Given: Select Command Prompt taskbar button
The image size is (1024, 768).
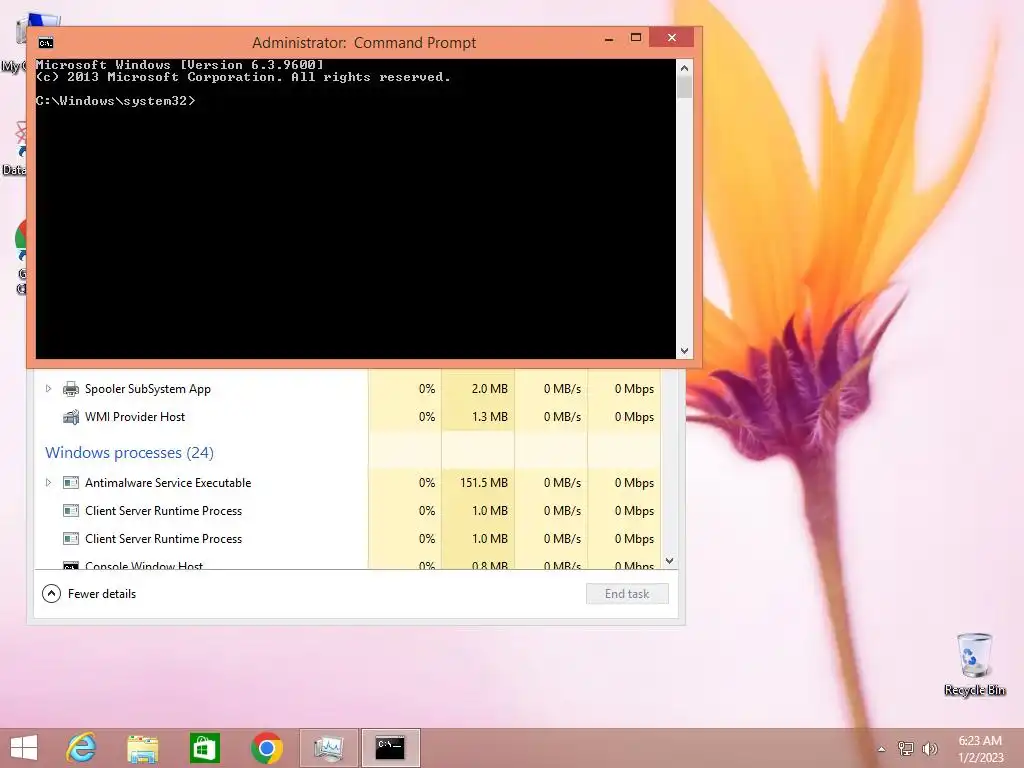Looking at the screenshot, I should pyautogui.click(x=391, y=748).
